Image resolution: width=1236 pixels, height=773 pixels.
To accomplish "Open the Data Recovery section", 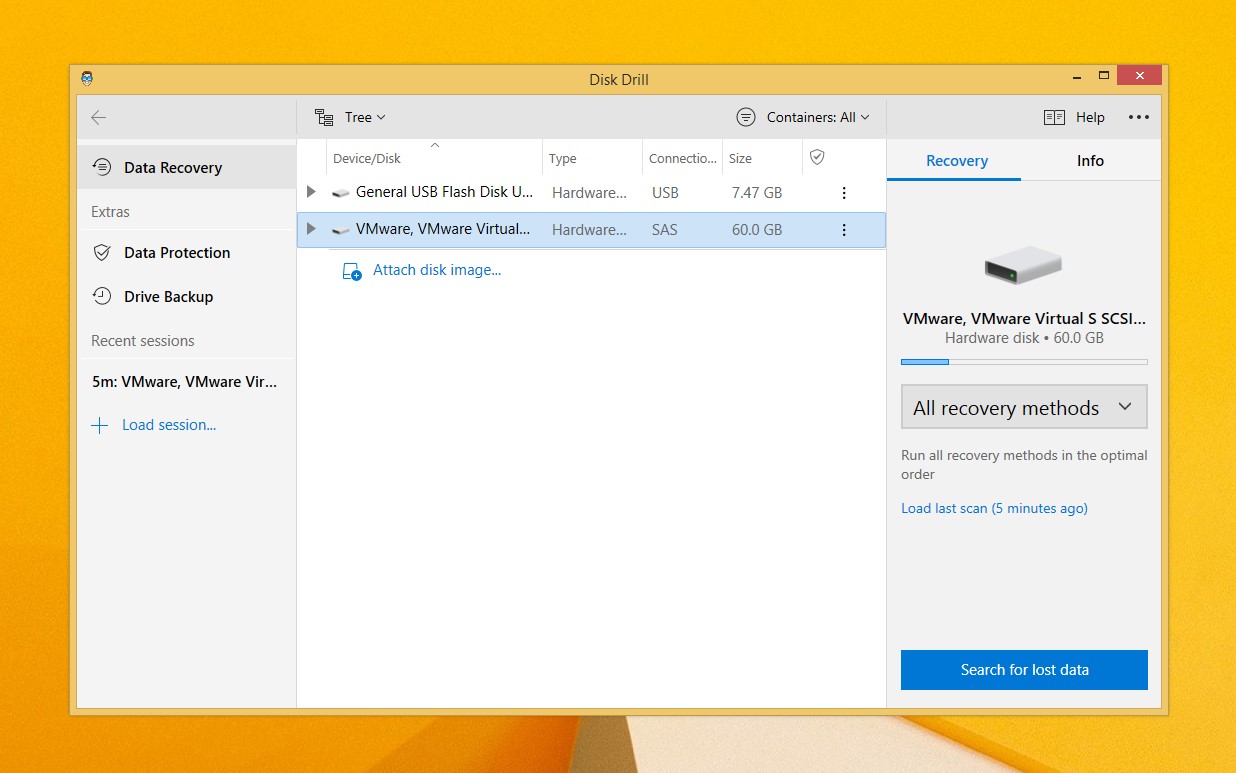I will pos(186,168).
